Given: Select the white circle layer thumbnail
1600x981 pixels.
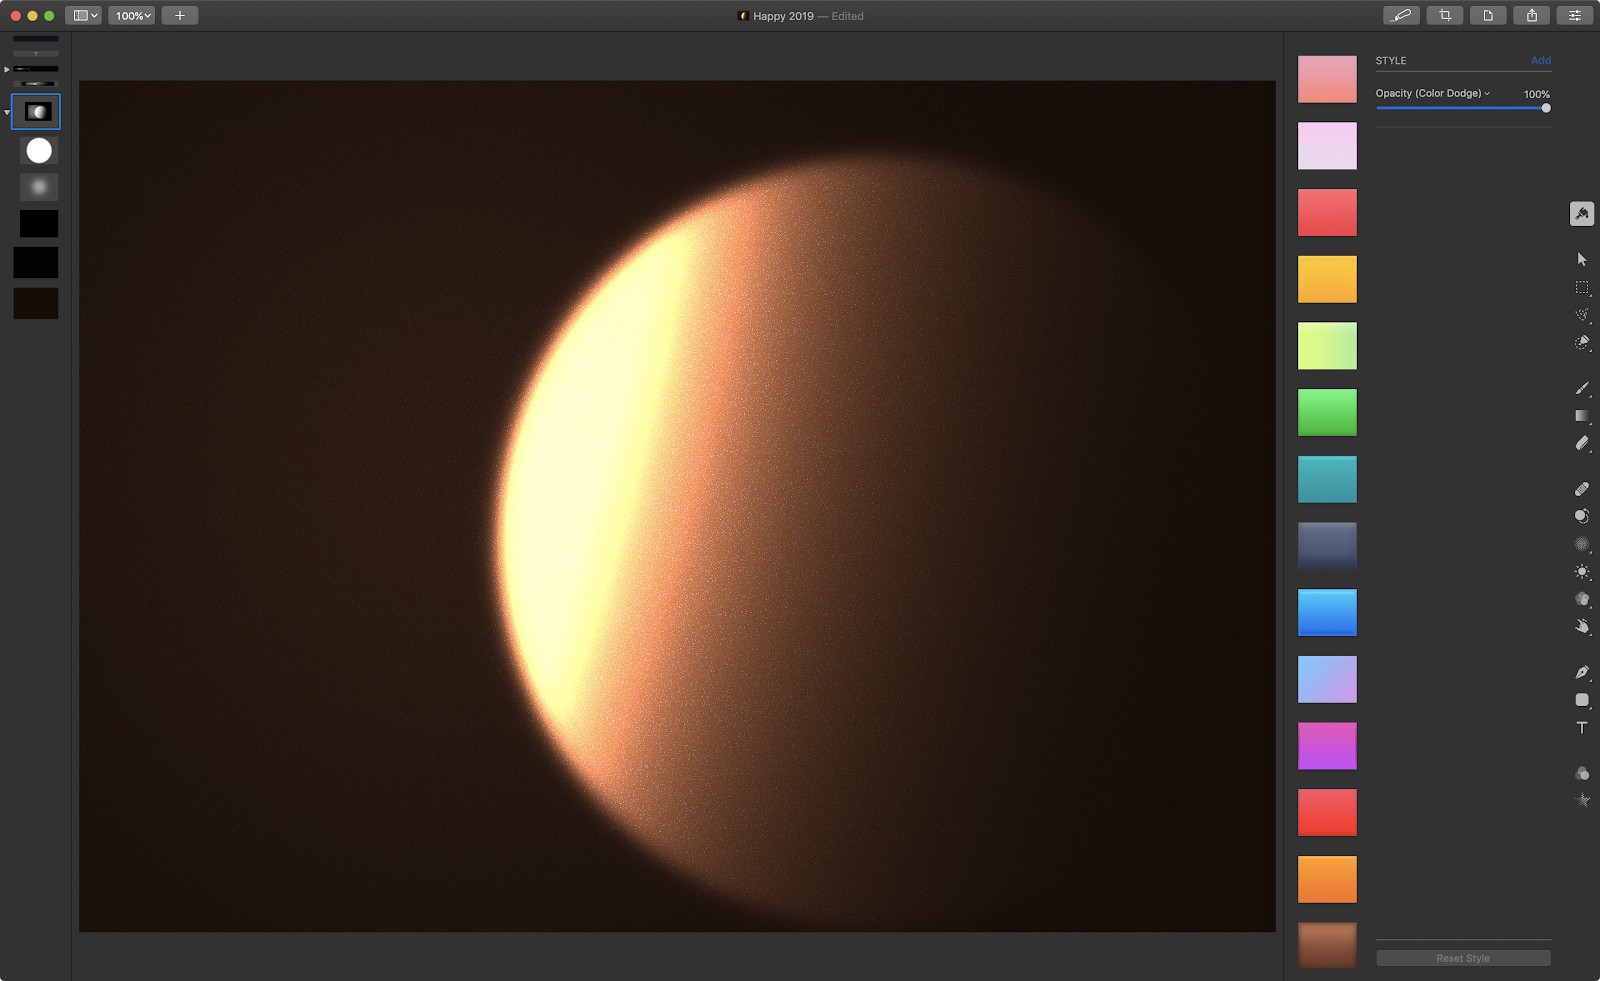Looking at the screenshot, I should tap(39, 150).
